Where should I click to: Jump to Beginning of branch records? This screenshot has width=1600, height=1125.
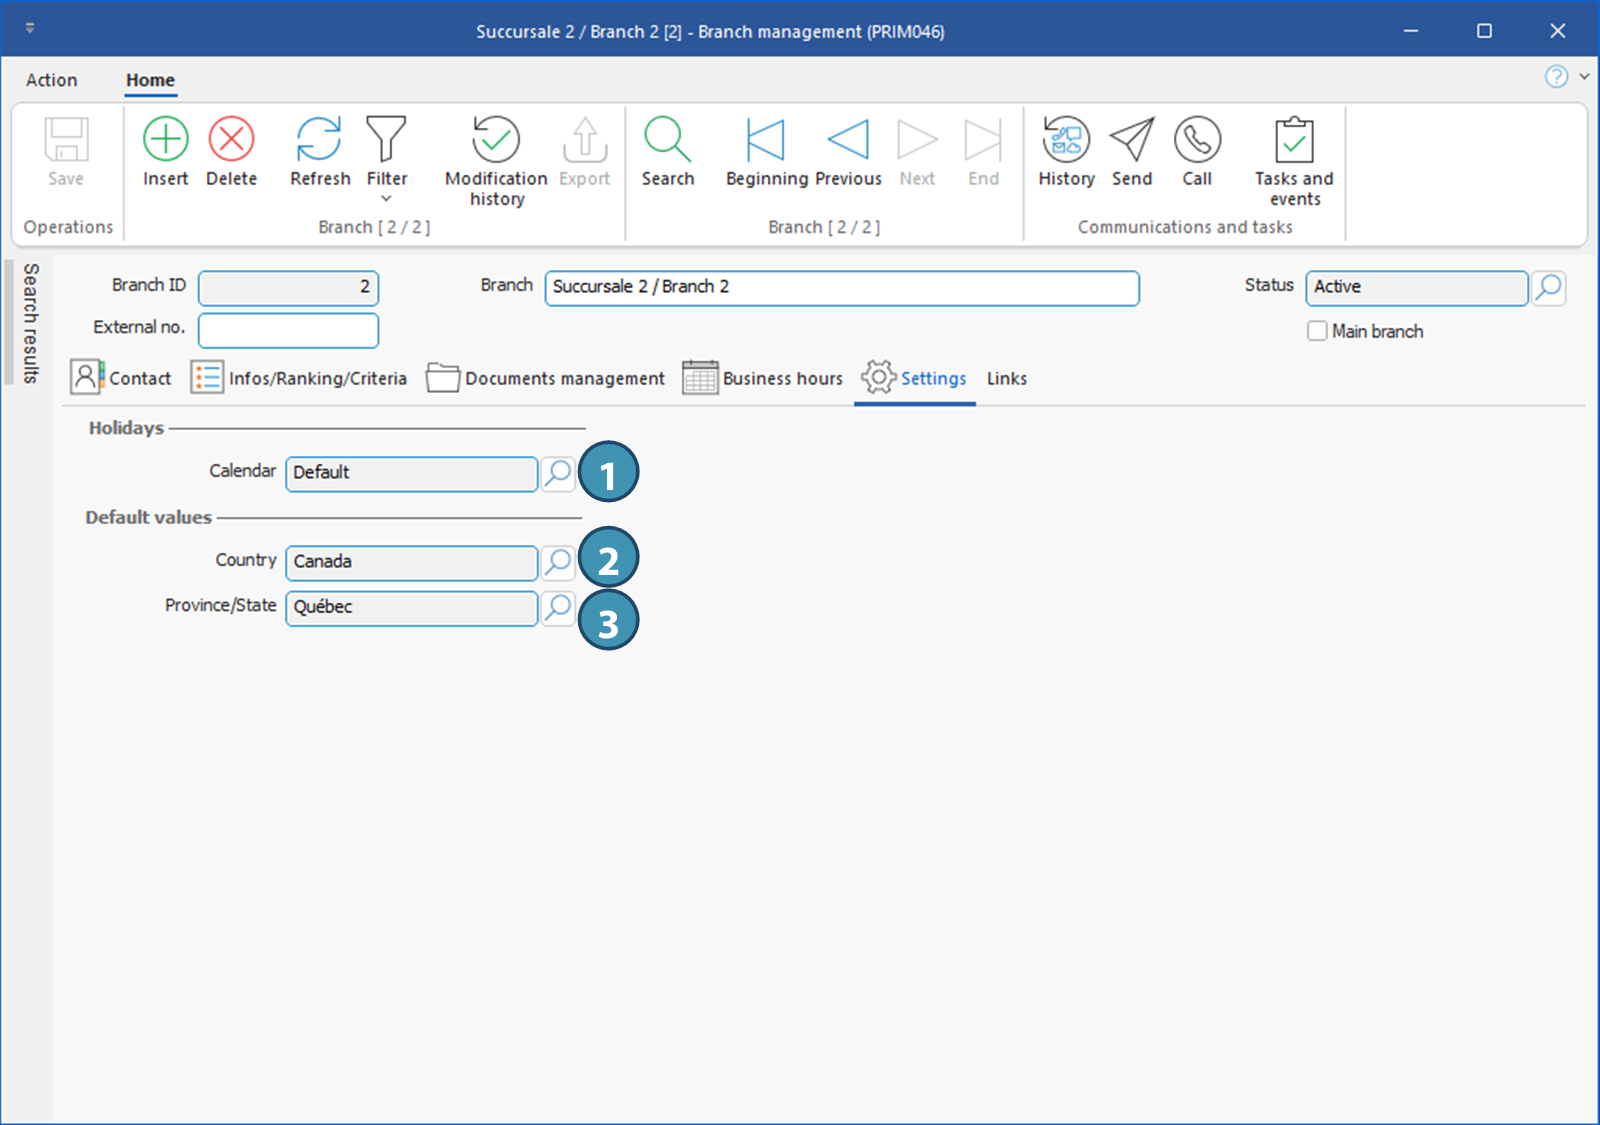[x=766, y=140]
